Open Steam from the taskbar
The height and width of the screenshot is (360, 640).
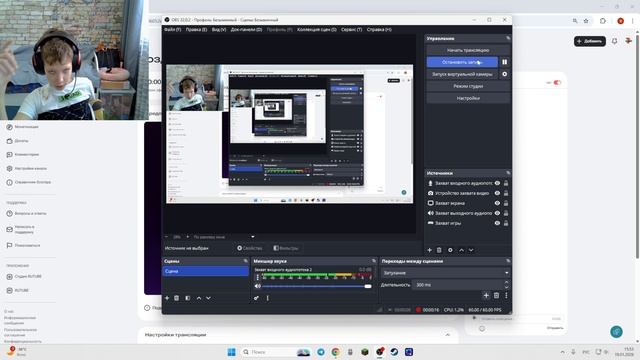394,352
